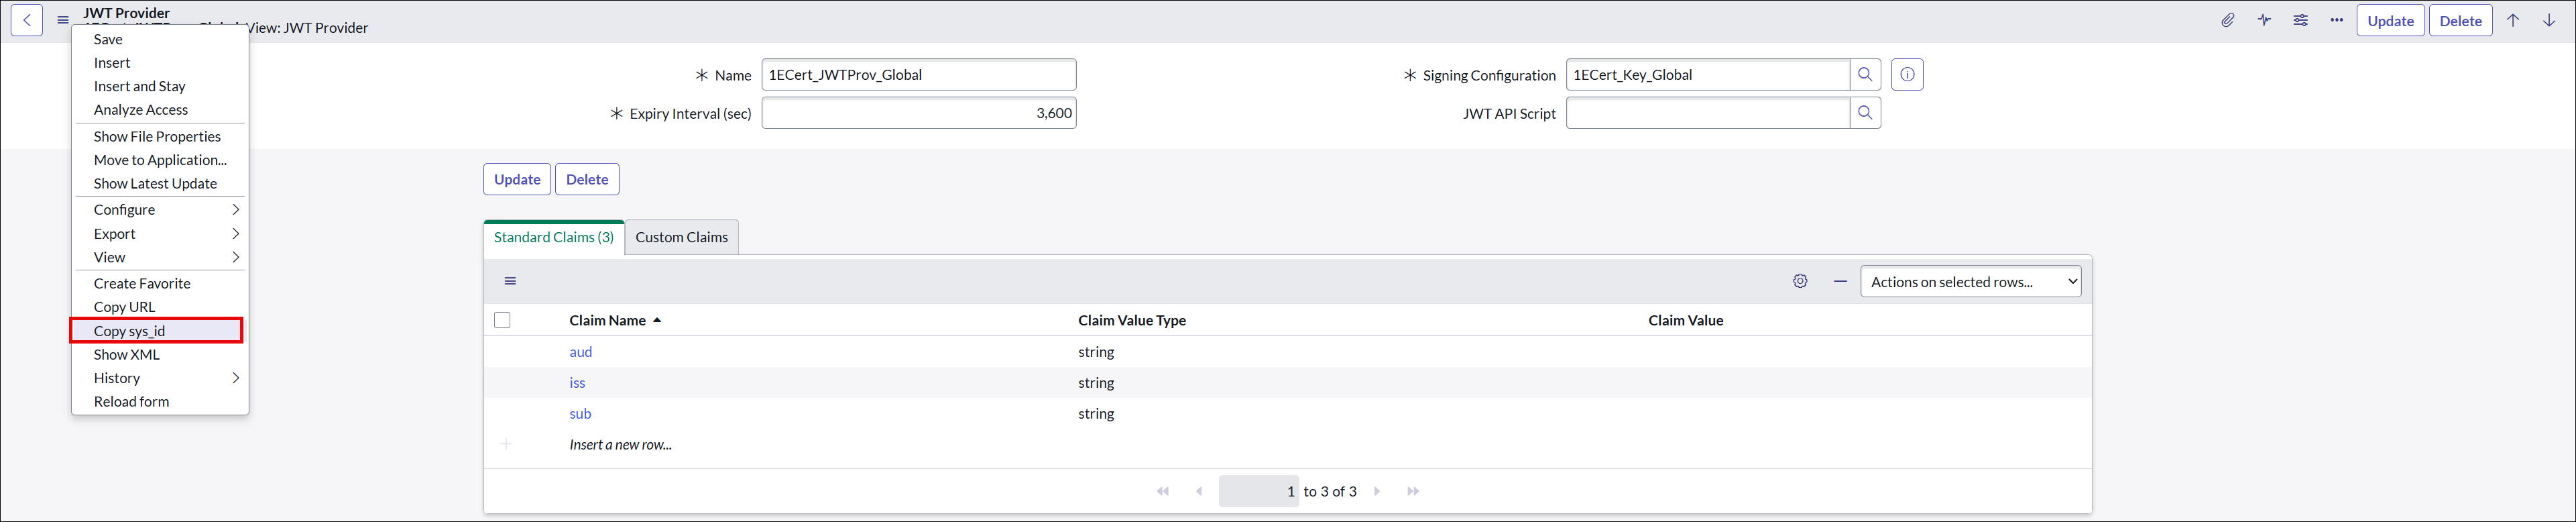The height and width of the screenshot is (522, 2576).
Task: Expand the Configure submenu
Action: pos(160,210)
